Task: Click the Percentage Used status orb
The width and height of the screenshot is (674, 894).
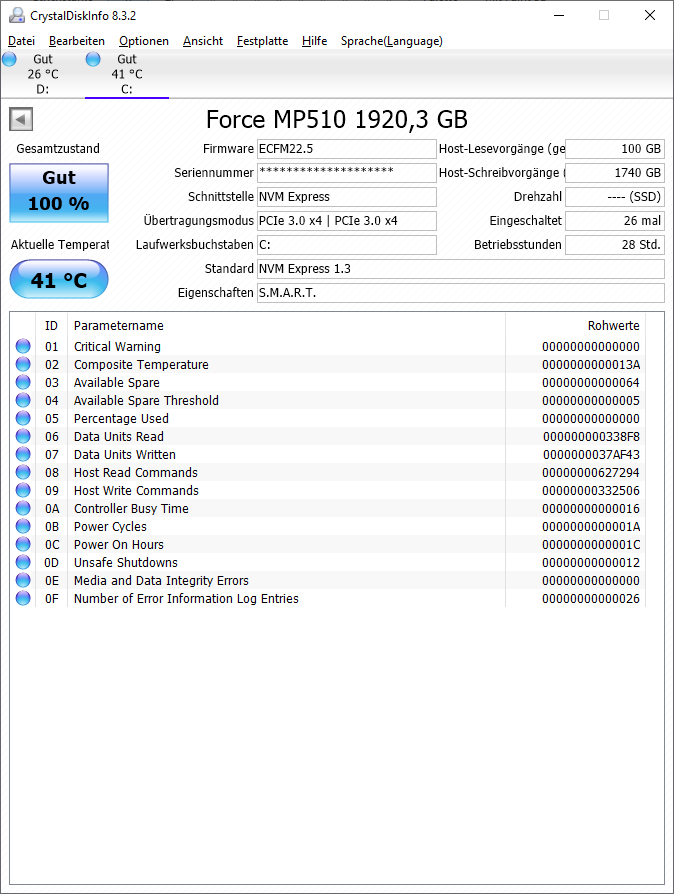Action: coord(23,418)
